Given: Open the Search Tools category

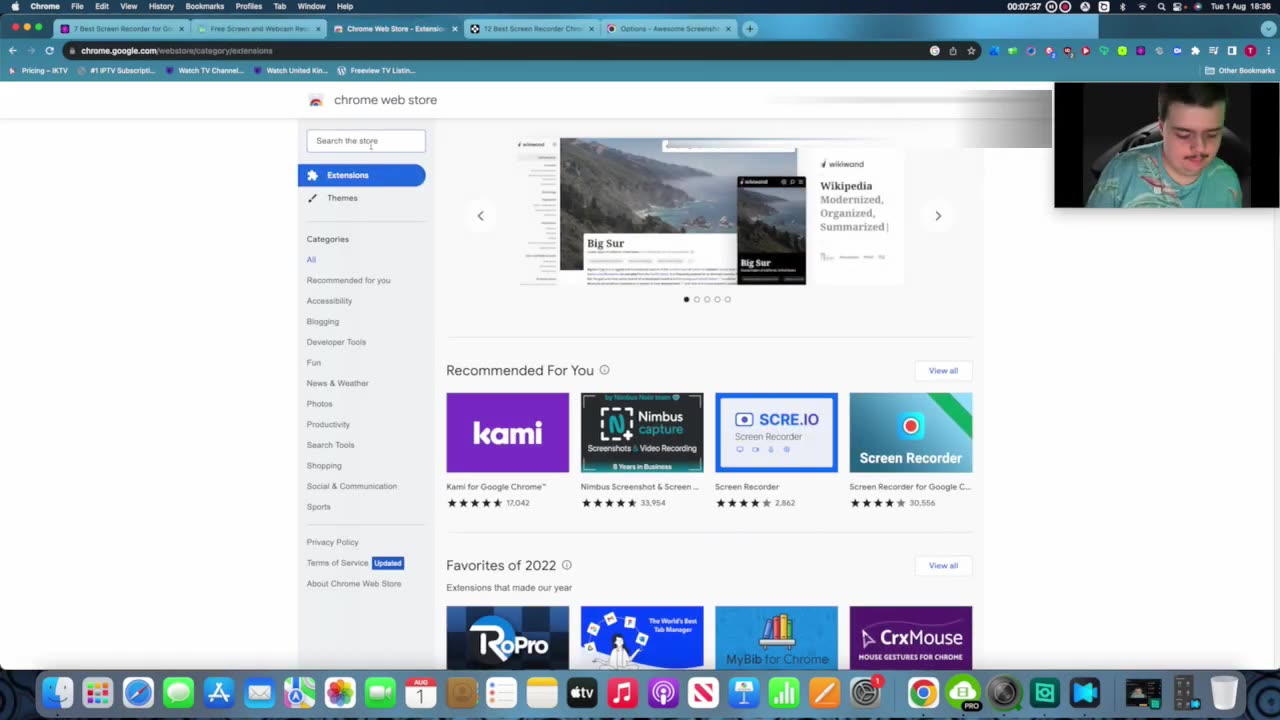Looking at the screenshot, I should point(330,445).
